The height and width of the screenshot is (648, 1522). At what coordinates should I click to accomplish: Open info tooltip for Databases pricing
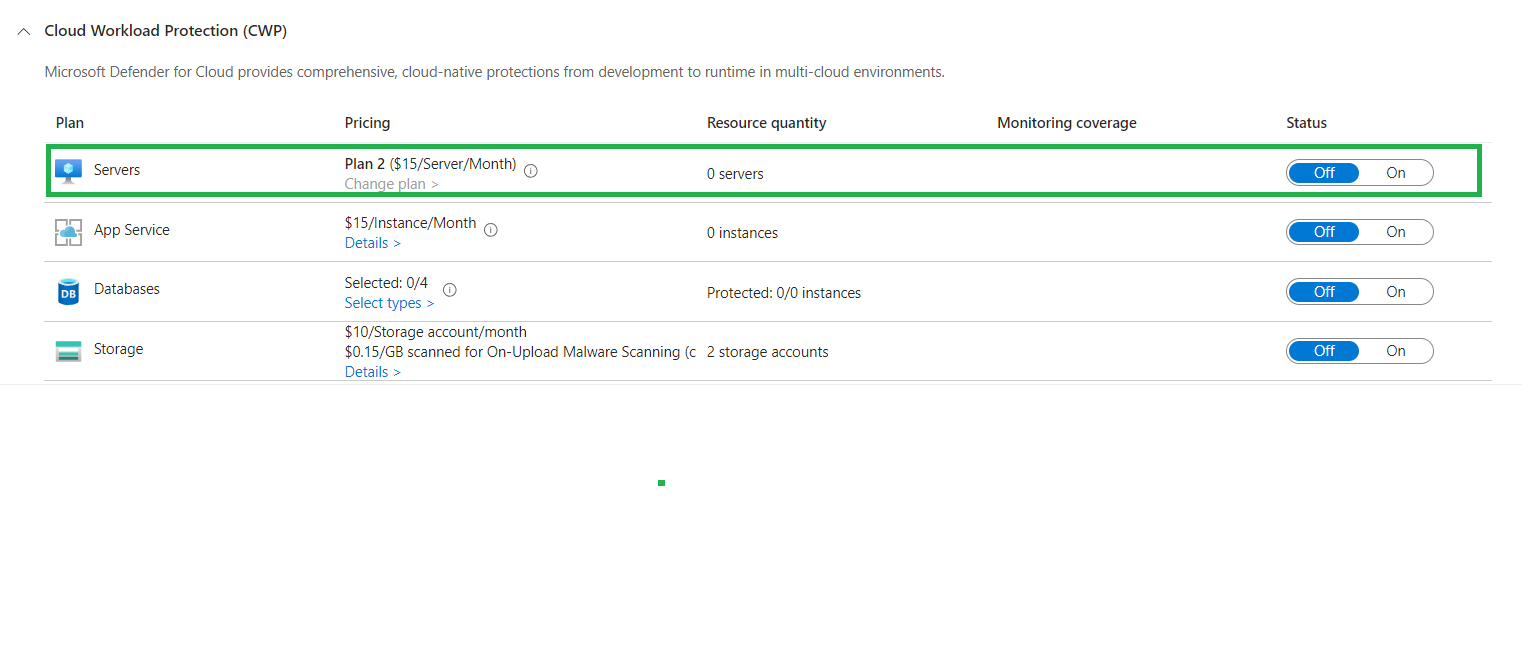(x=450, y=290)
